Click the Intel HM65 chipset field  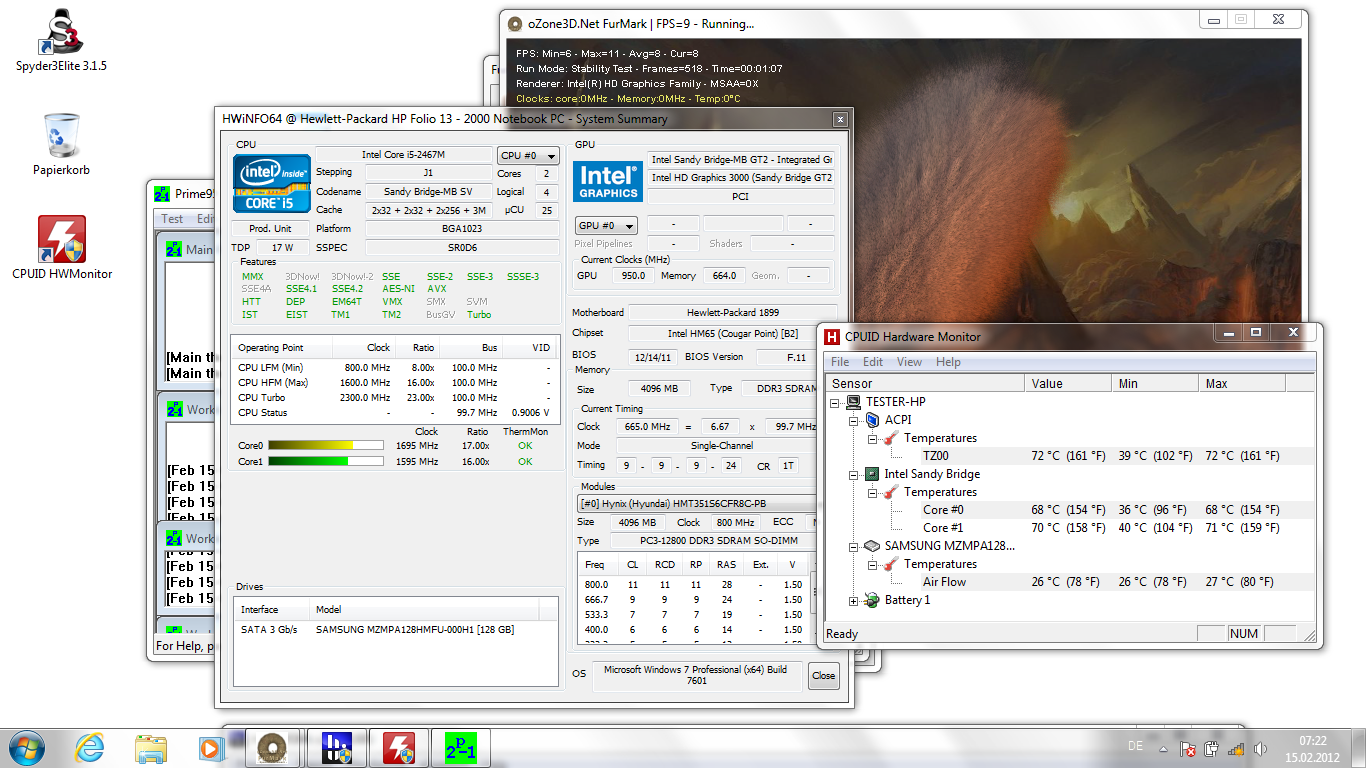click(x=732, y=333)
